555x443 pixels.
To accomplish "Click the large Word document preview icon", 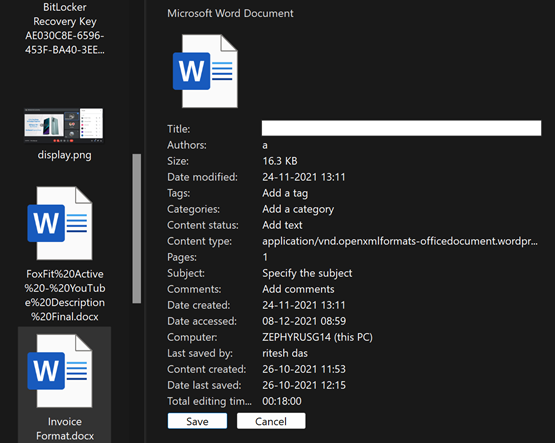I will (205, 71).
